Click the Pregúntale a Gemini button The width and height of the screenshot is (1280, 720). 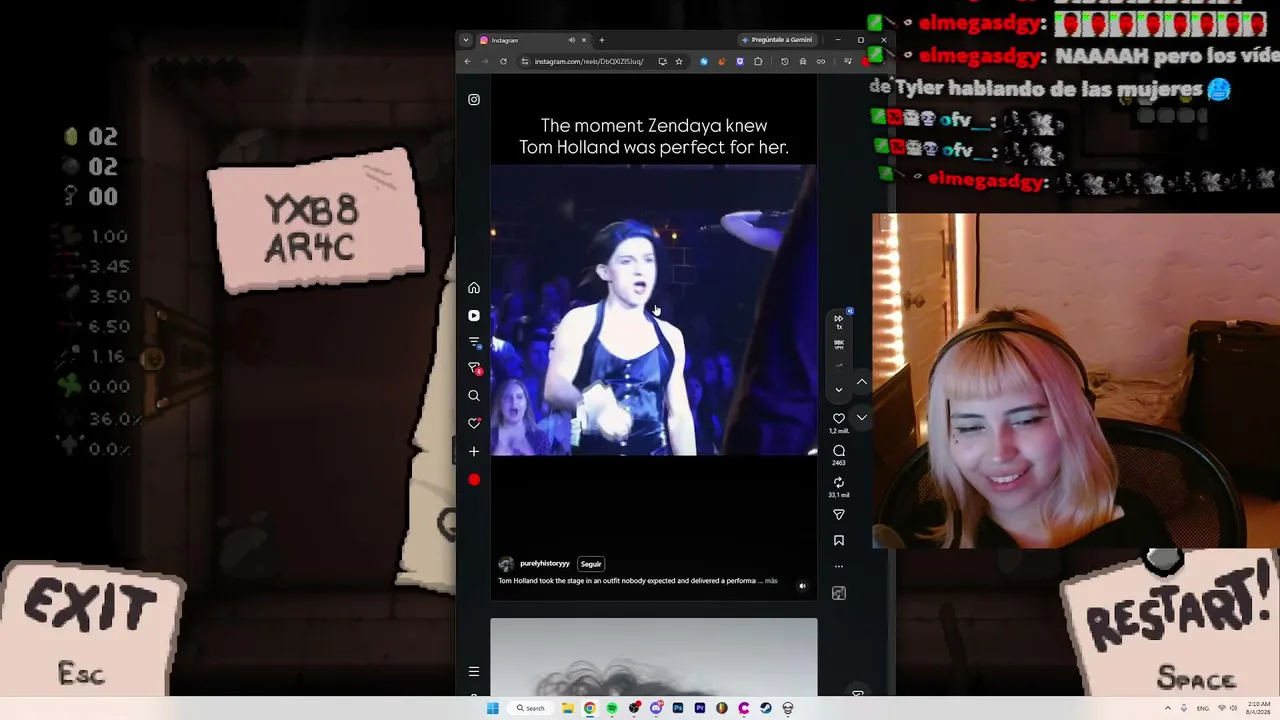tap(777, 40)
